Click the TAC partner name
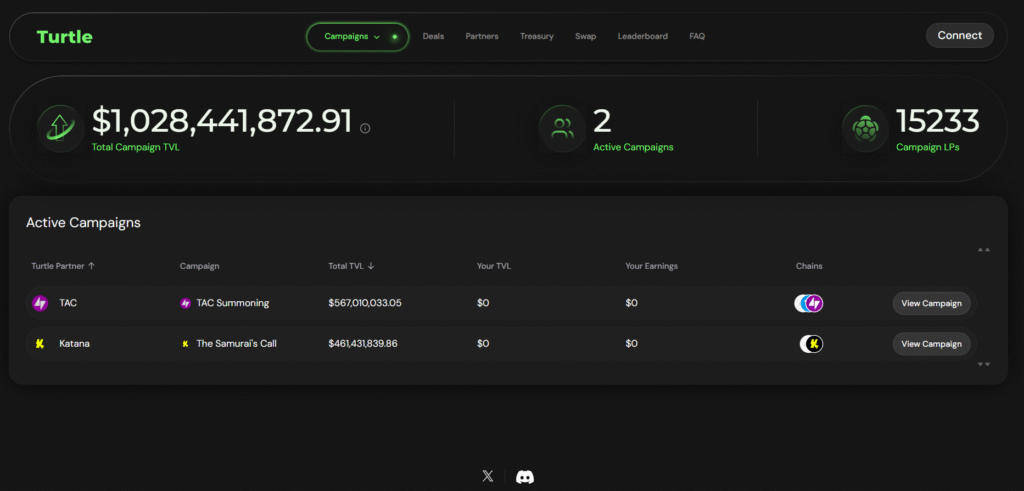This screenshot has width=1024, height=491. pos(68,303)
